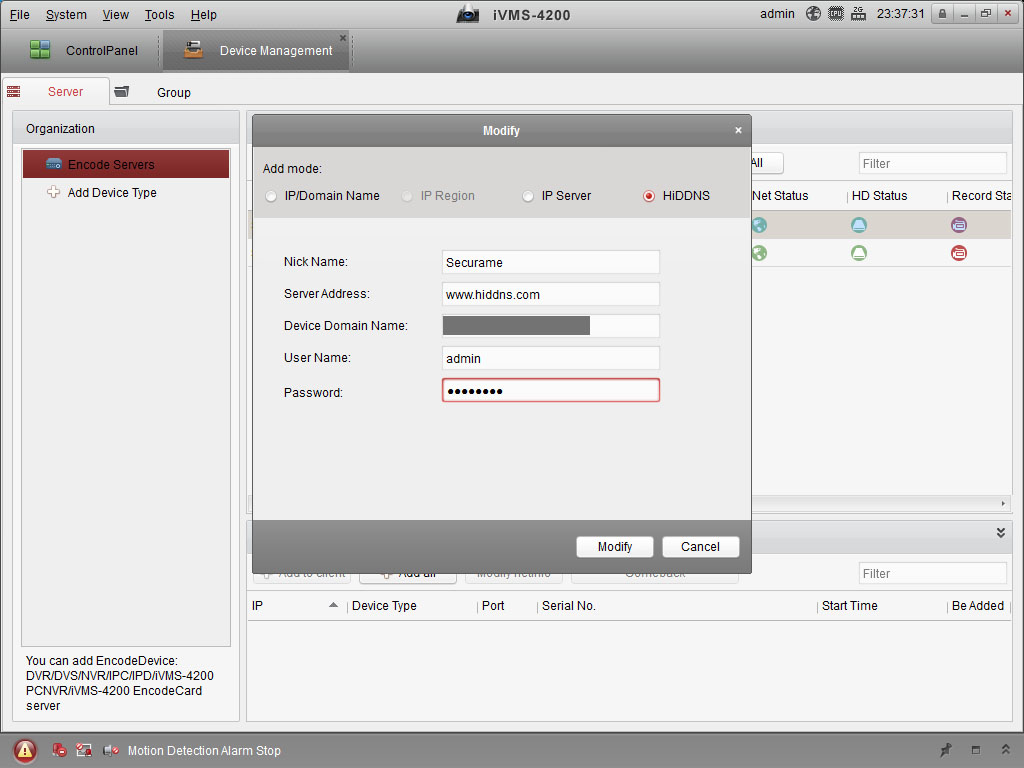Image resolution: width=1024 pixels, height=768 pixels.
Task: Click the first row blue HD Status icon
Action: coord(859,225)
